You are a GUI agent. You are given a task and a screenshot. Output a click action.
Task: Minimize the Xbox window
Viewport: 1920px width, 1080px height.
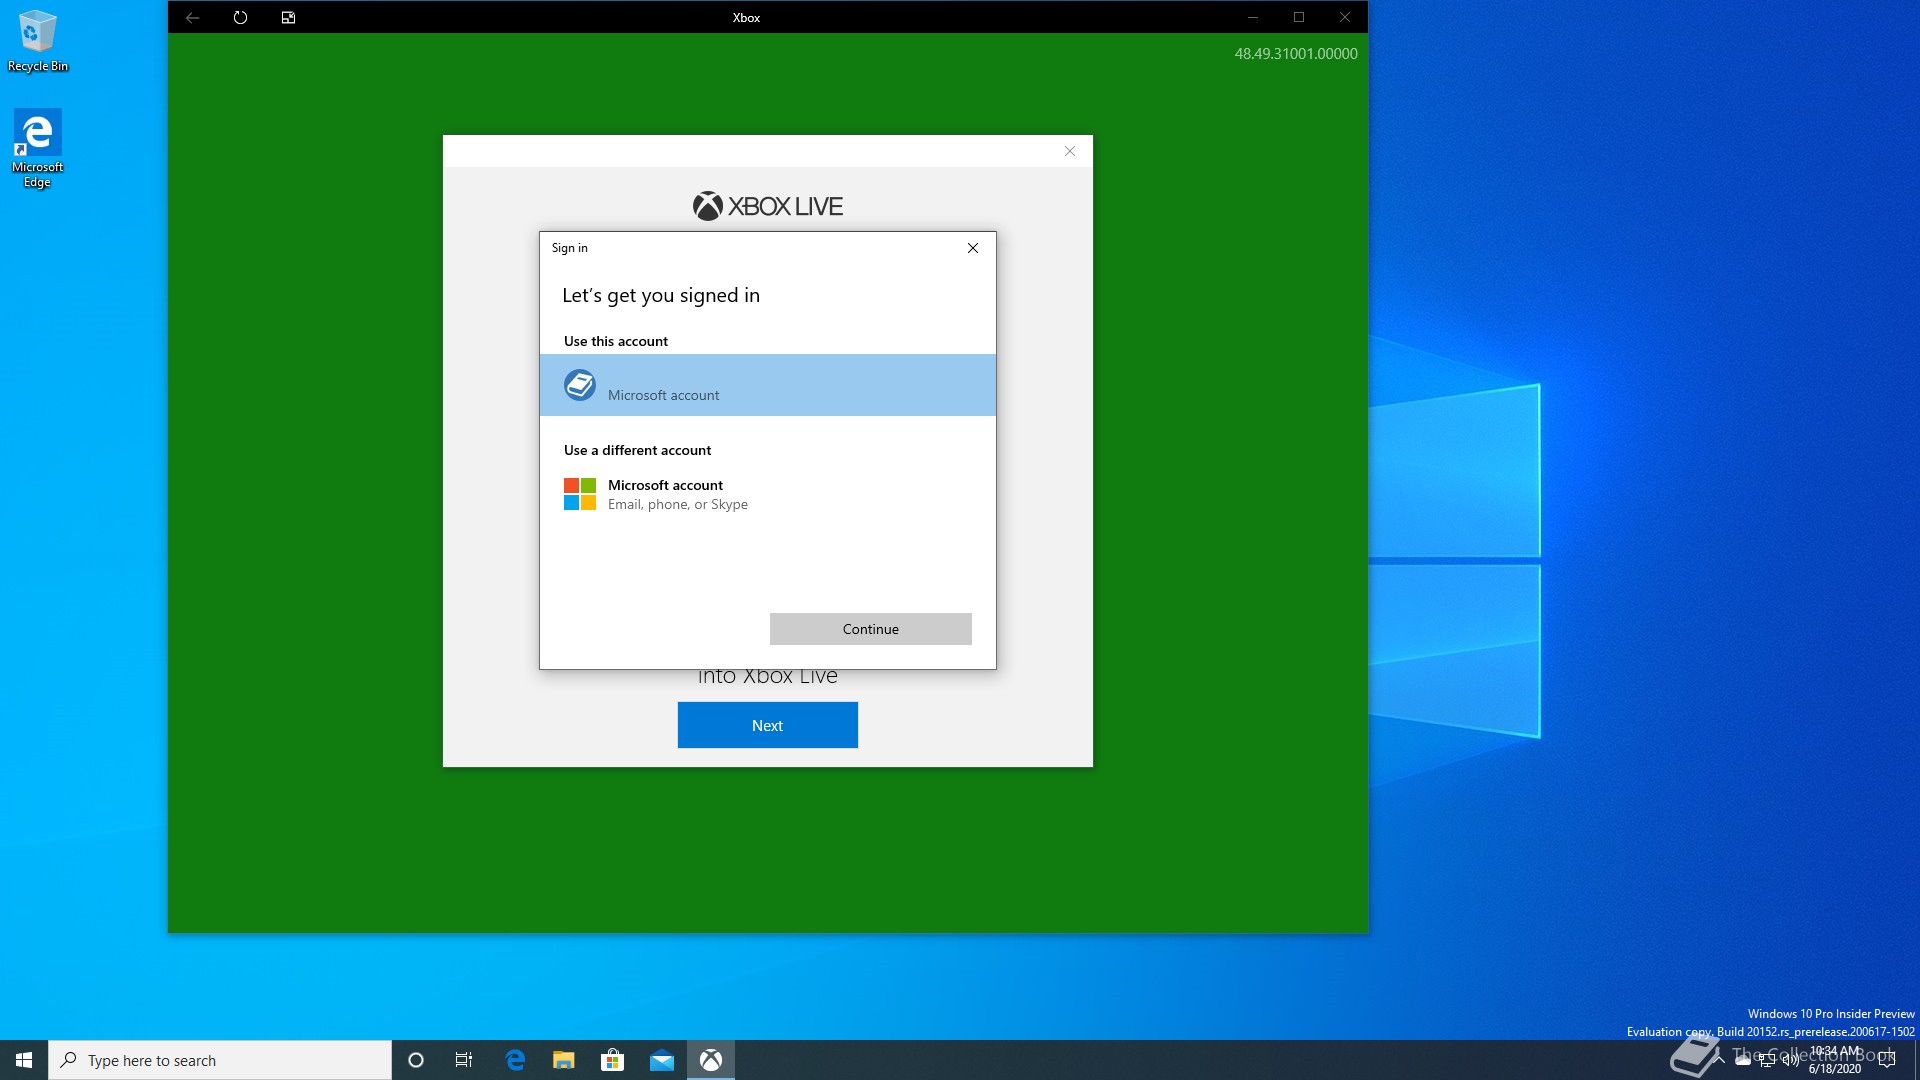[1252, 17]
